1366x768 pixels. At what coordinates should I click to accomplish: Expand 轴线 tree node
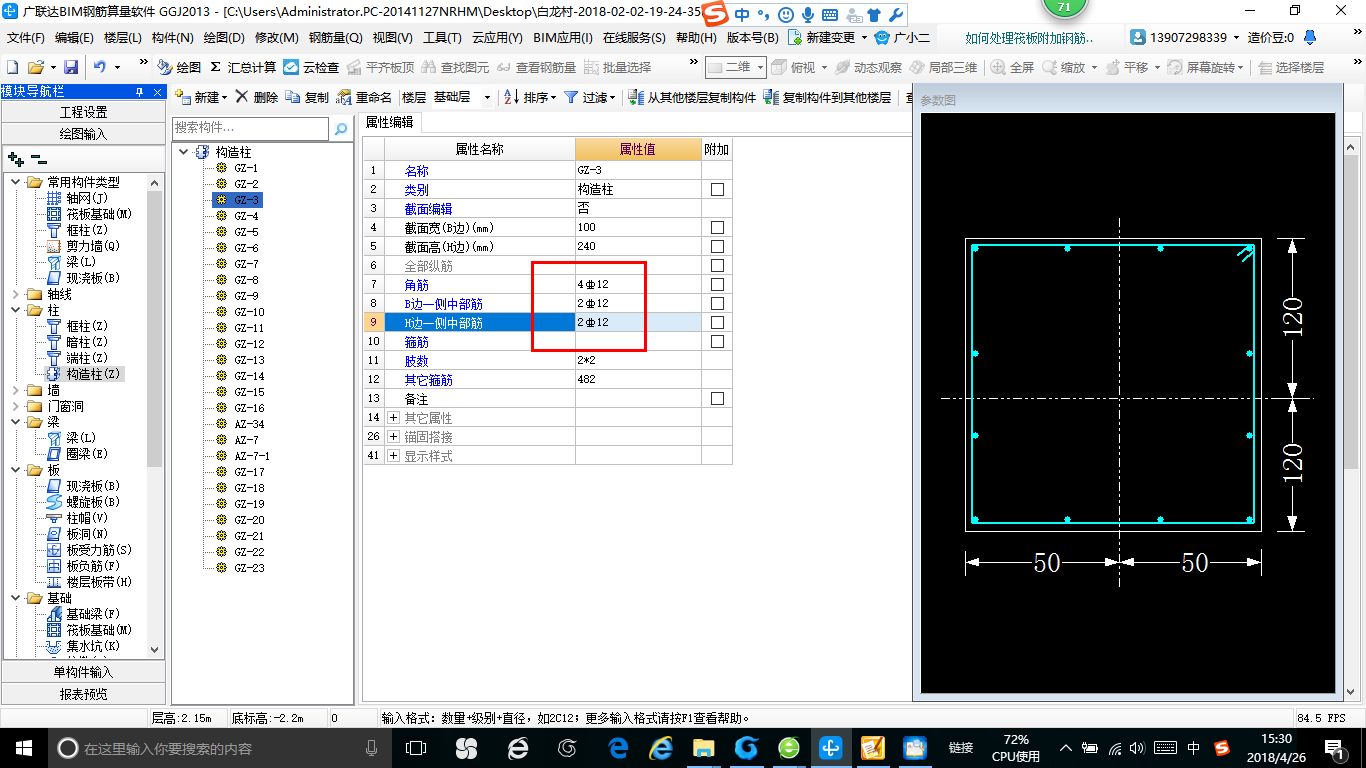click(15, 294)
